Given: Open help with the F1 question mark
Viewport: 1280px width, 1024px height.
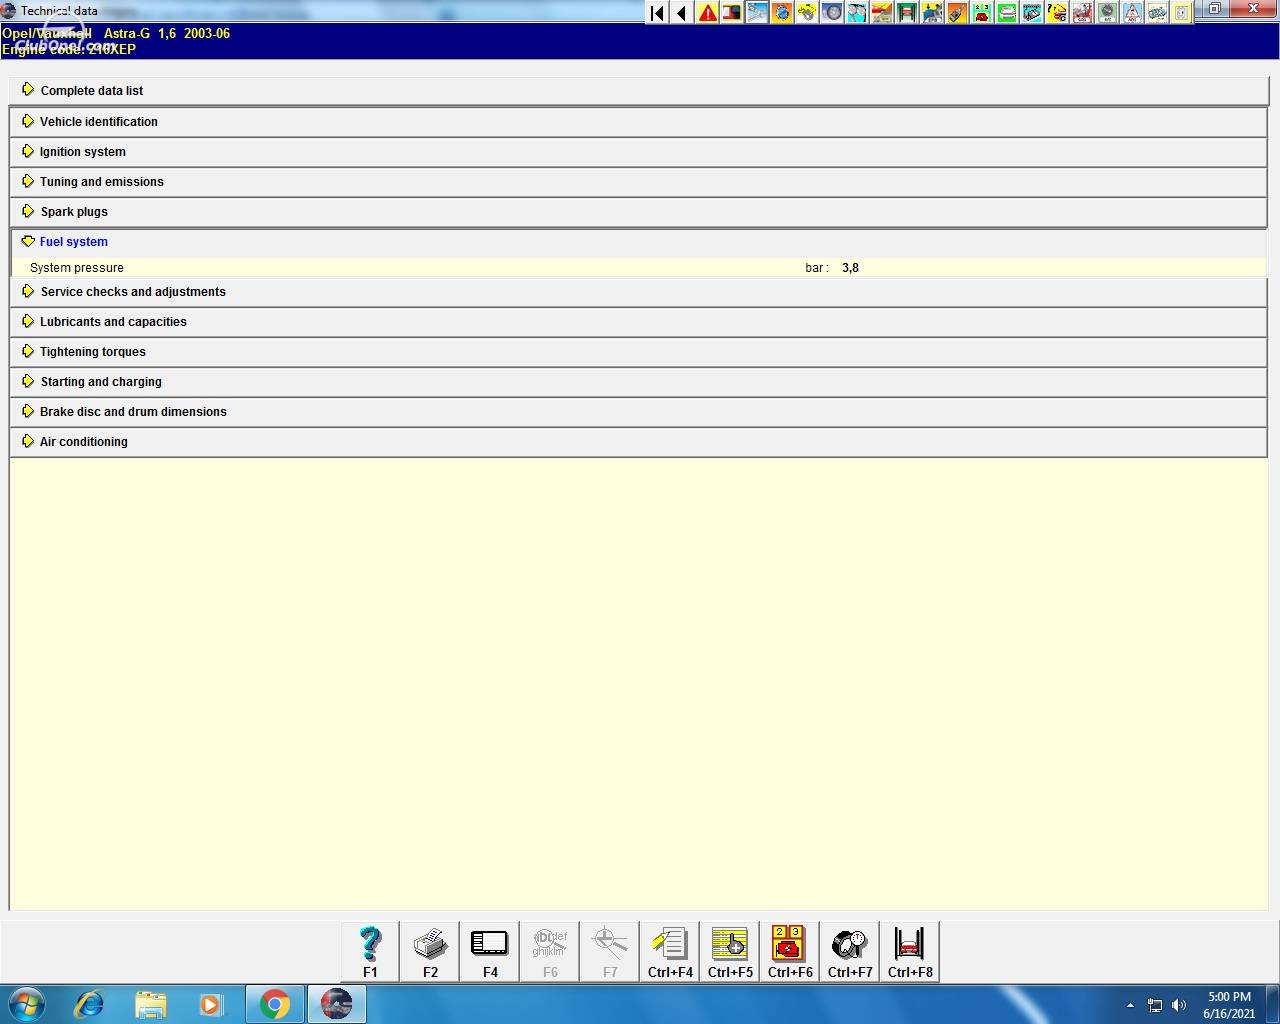Looking at the screenshot, I should coord(370,951).
